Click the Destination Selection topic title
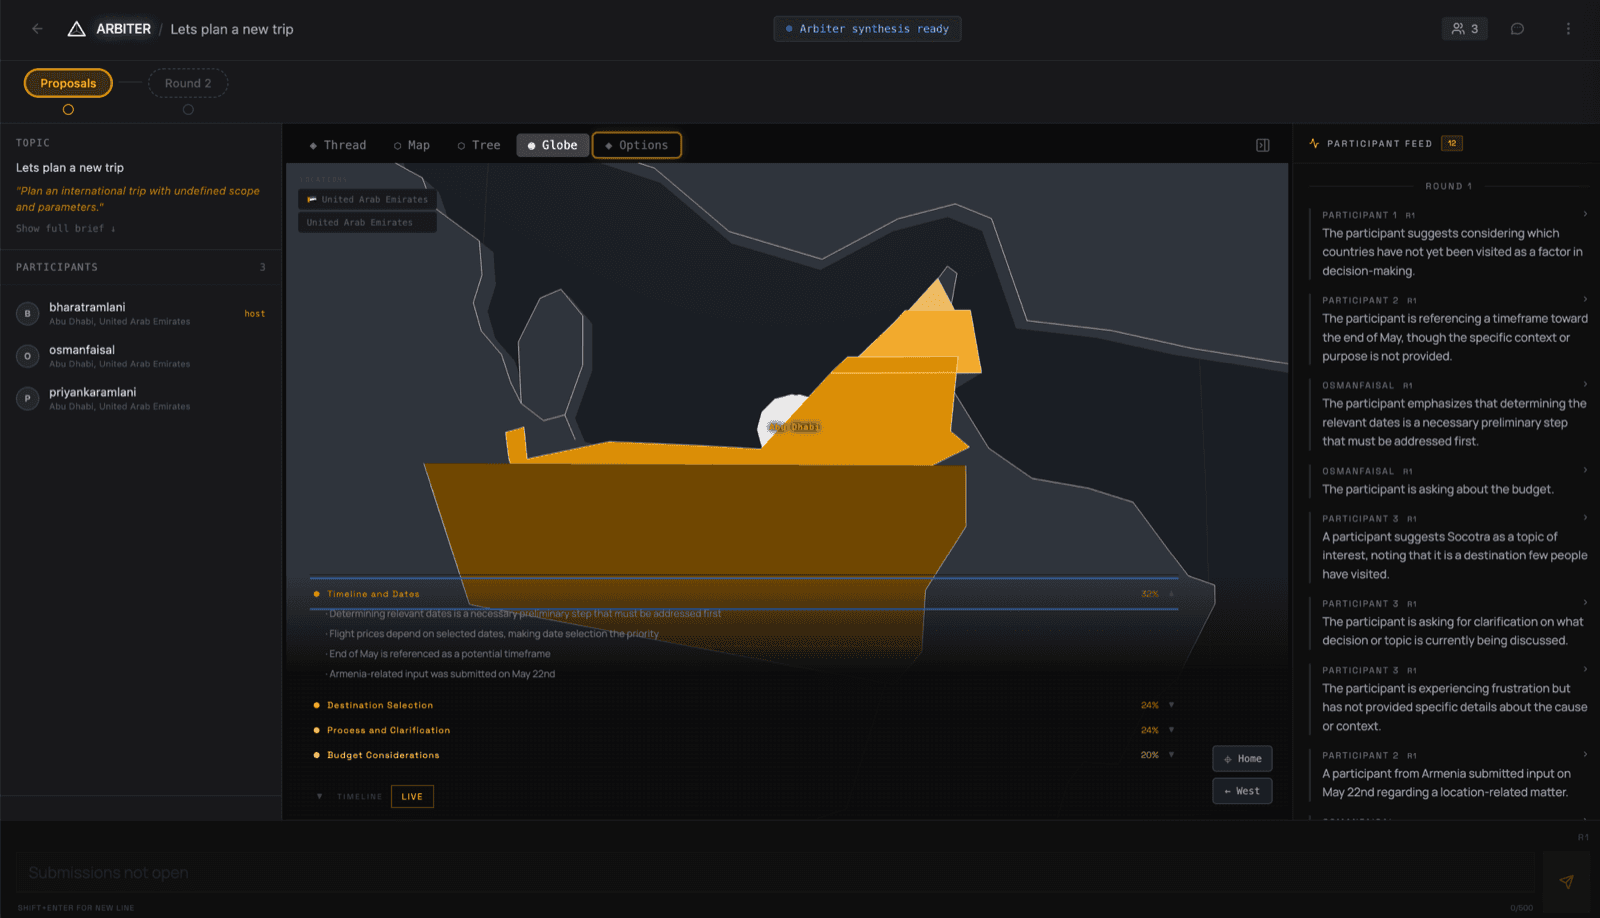This screenshot has width=1600, height=918. [380, 705]
